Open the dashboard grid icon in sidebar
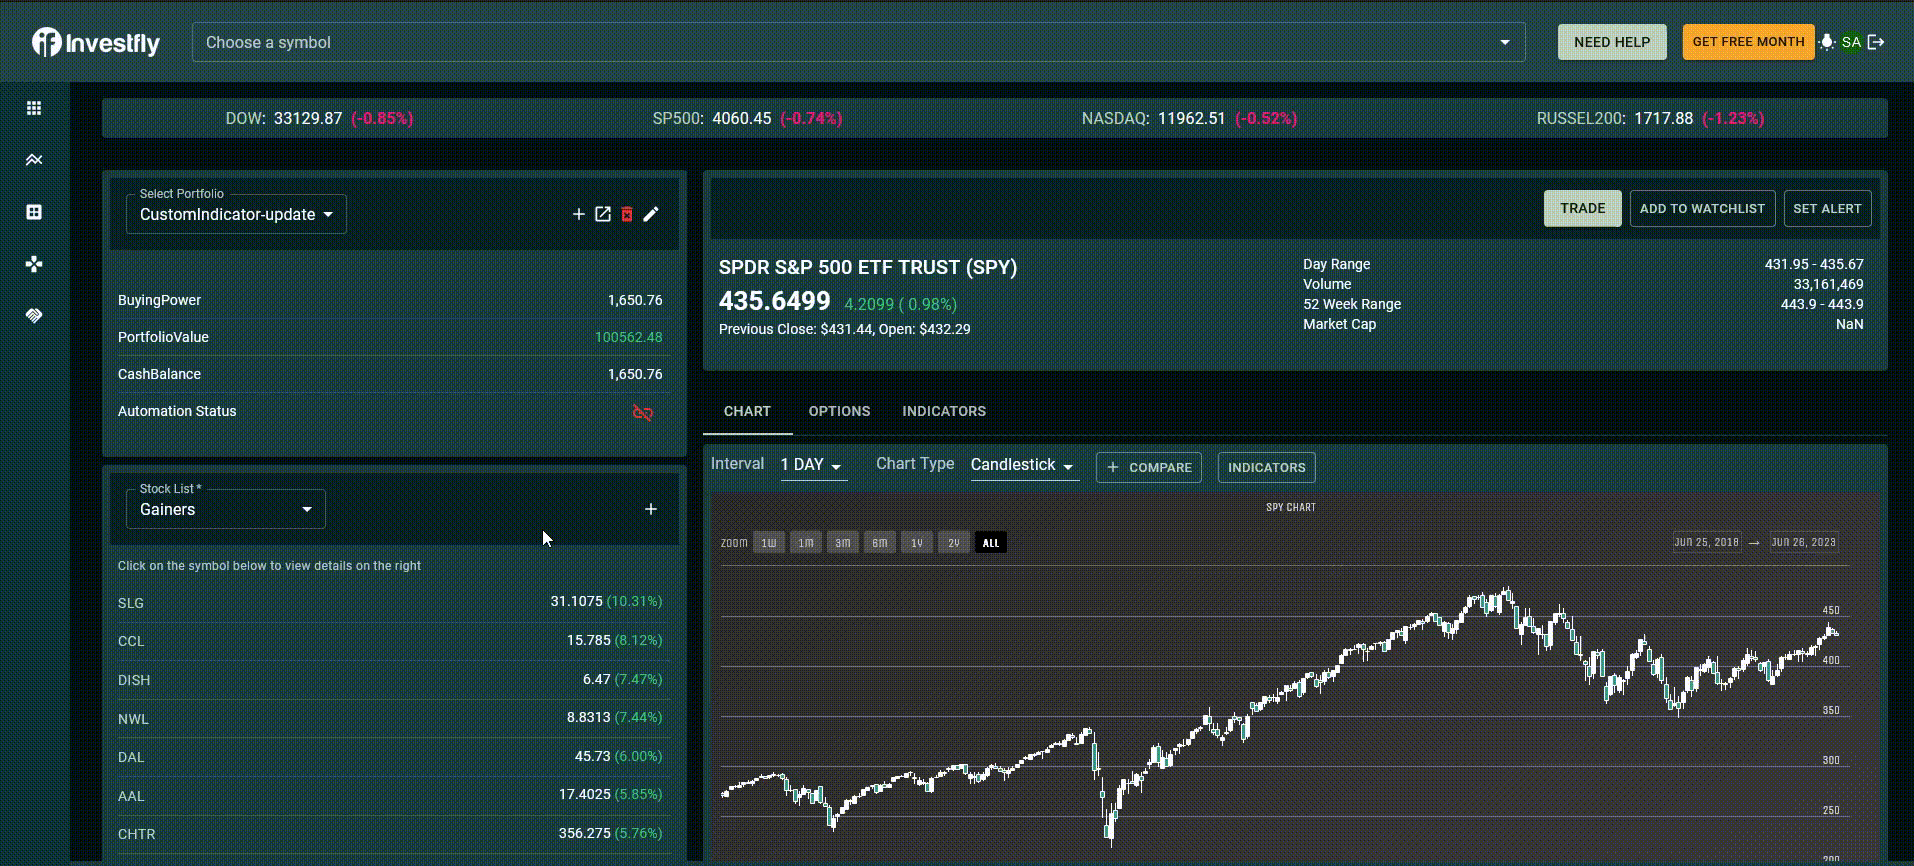 click(x=34, y=108)
